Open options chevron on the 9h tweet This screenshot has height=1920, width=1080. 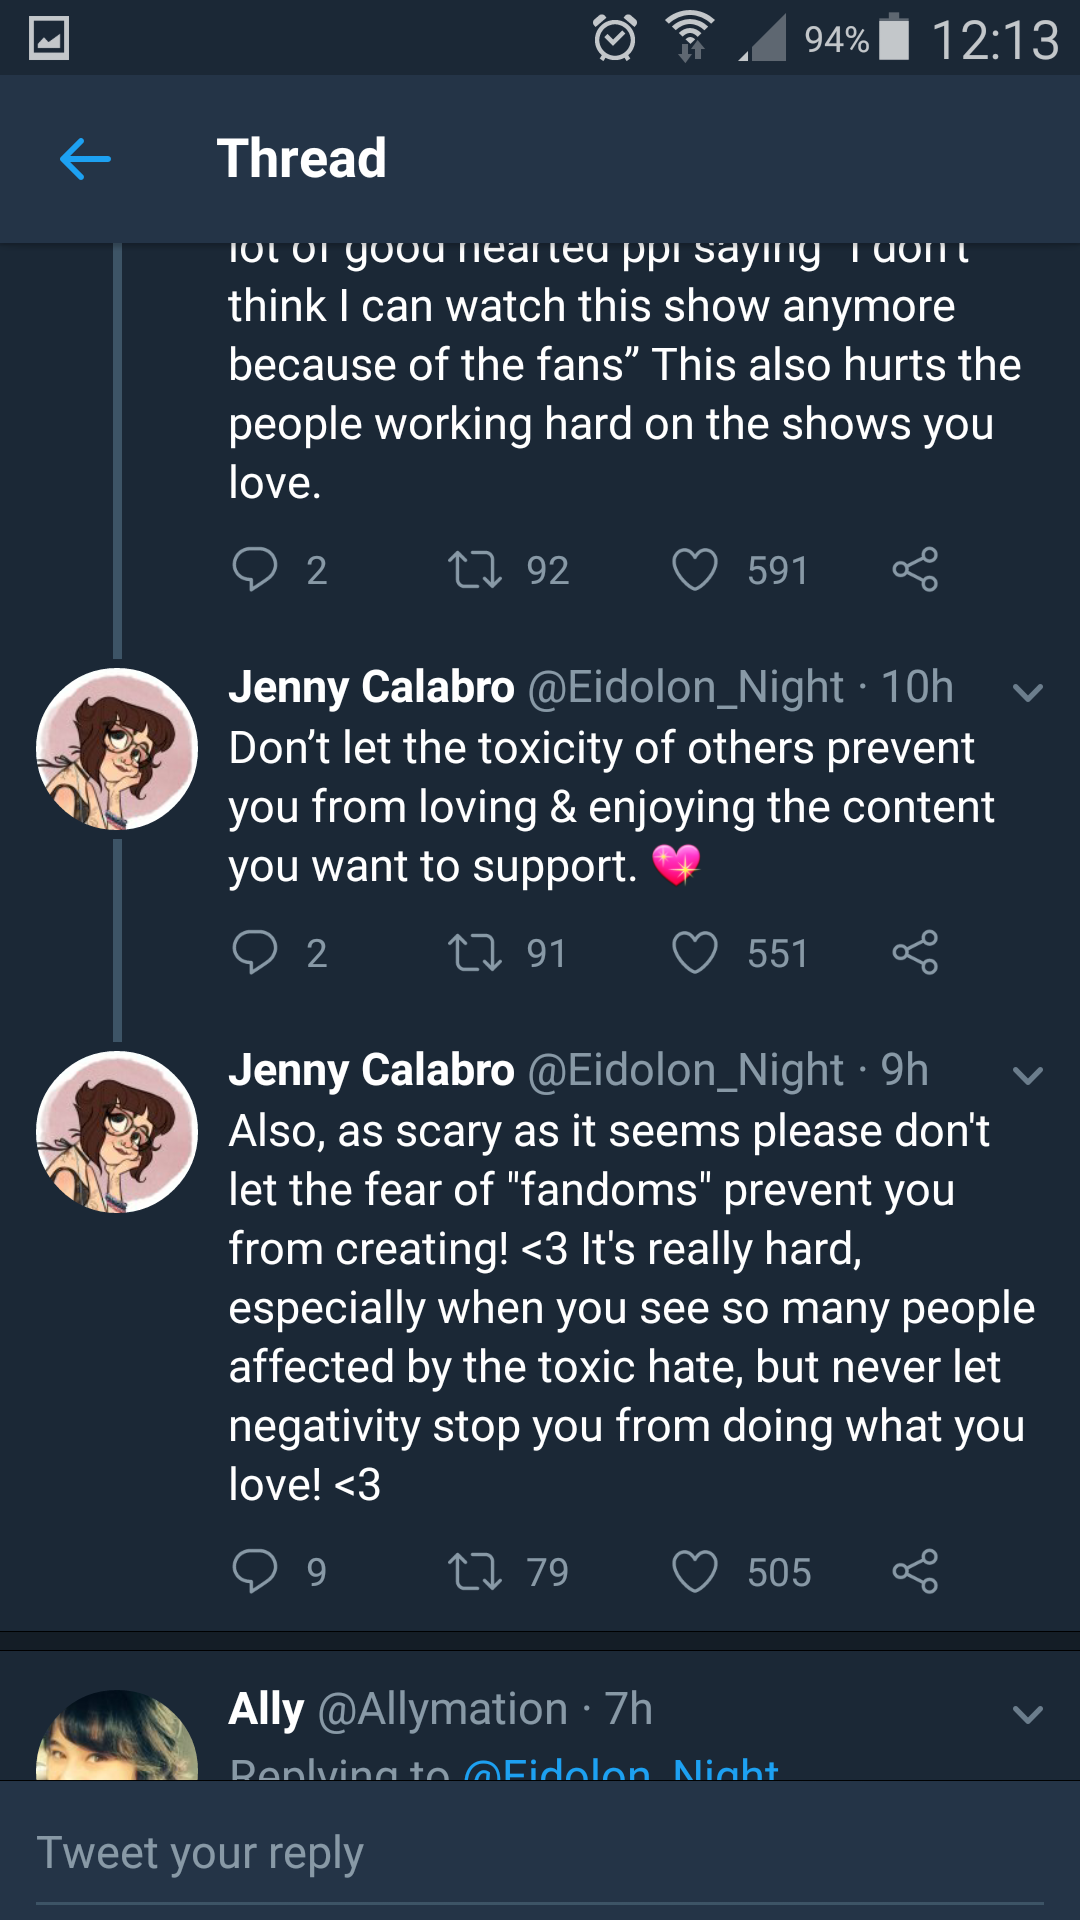tap(1028, 1075)
